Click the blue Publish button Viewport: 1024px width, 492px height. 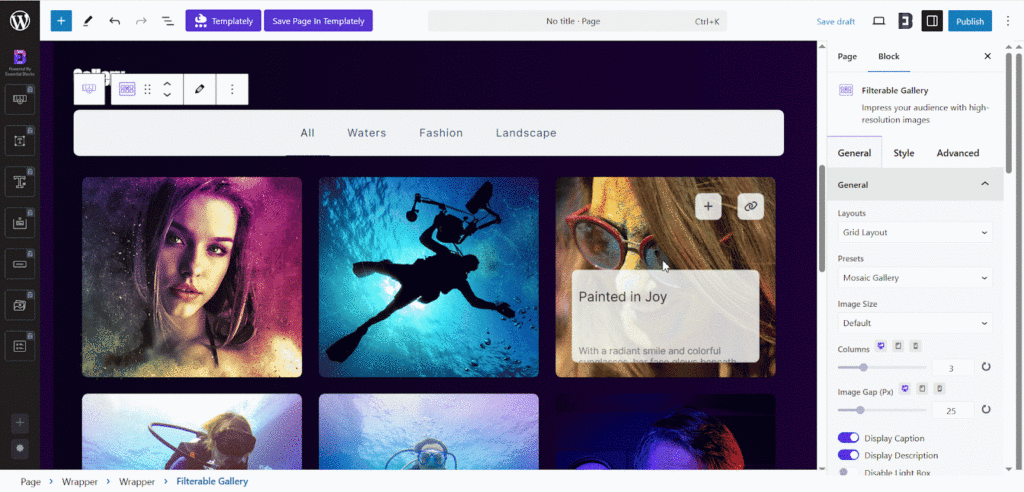pos(970,21)
